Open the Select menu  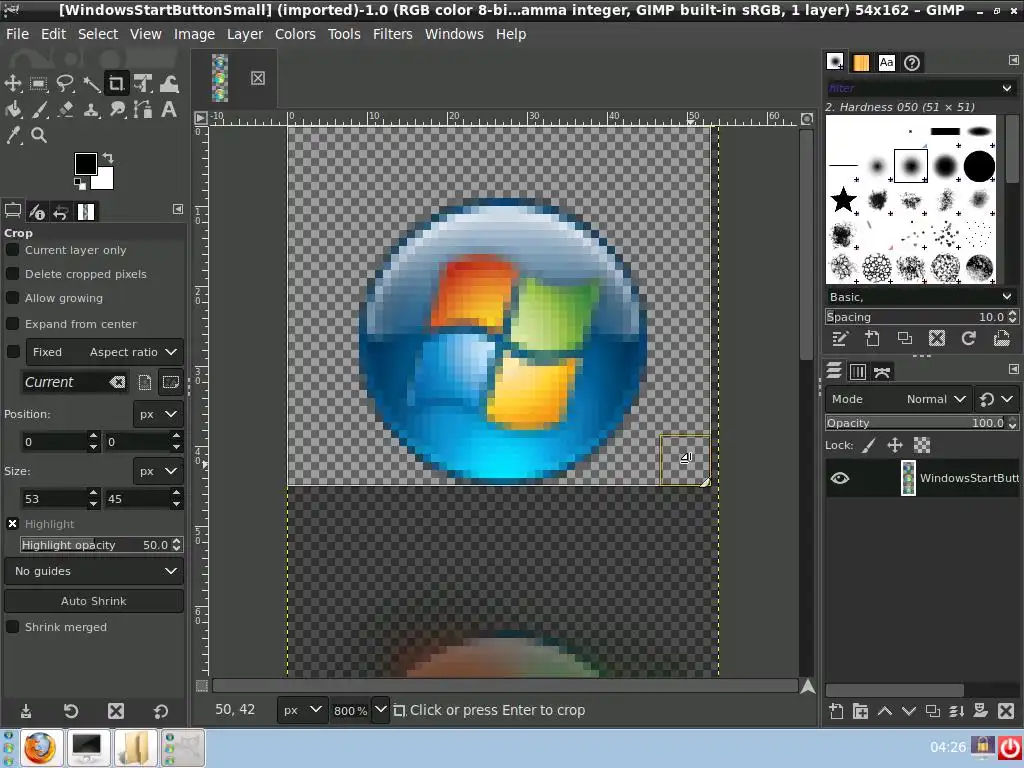[x=98, y=34]
